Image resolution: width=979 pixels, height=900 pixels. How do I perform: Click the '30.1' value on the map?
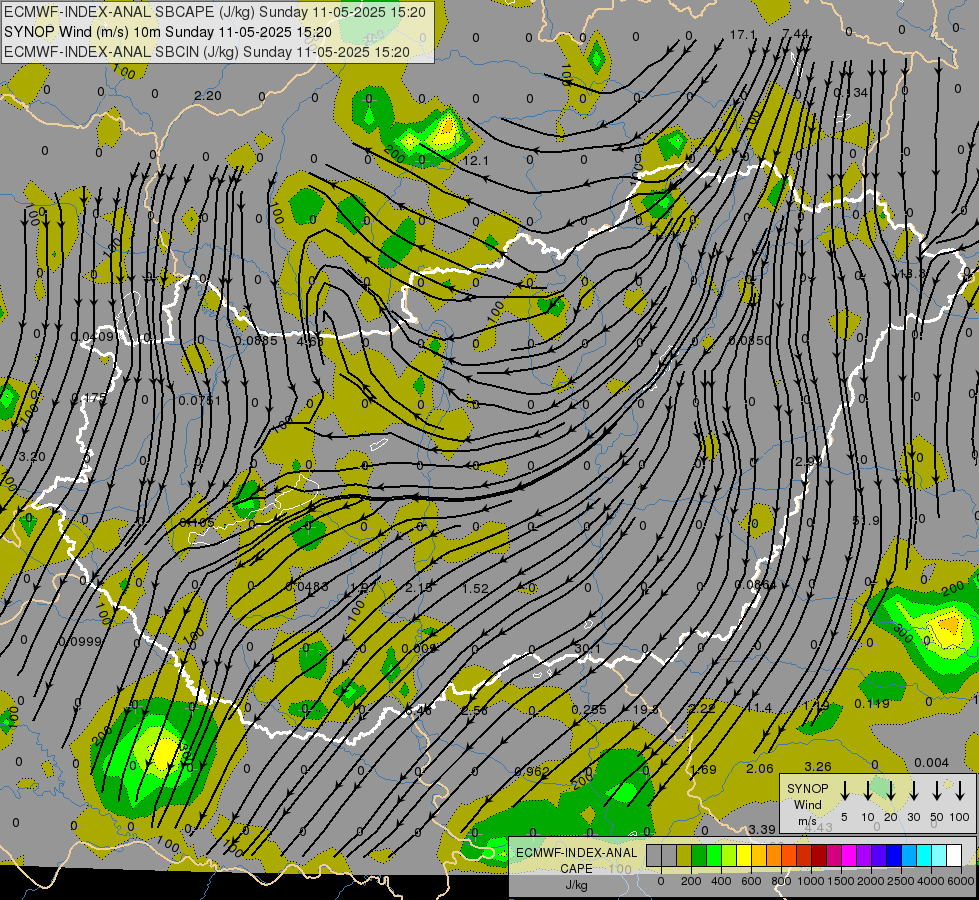point(588,649)
